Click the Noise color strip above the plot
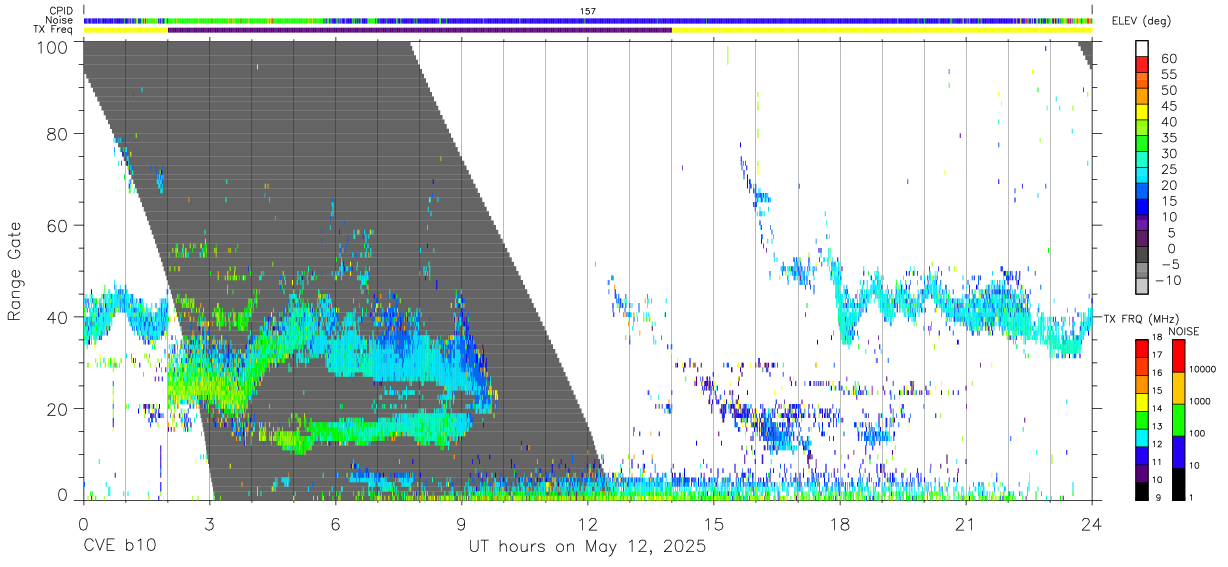 (588, 20)
